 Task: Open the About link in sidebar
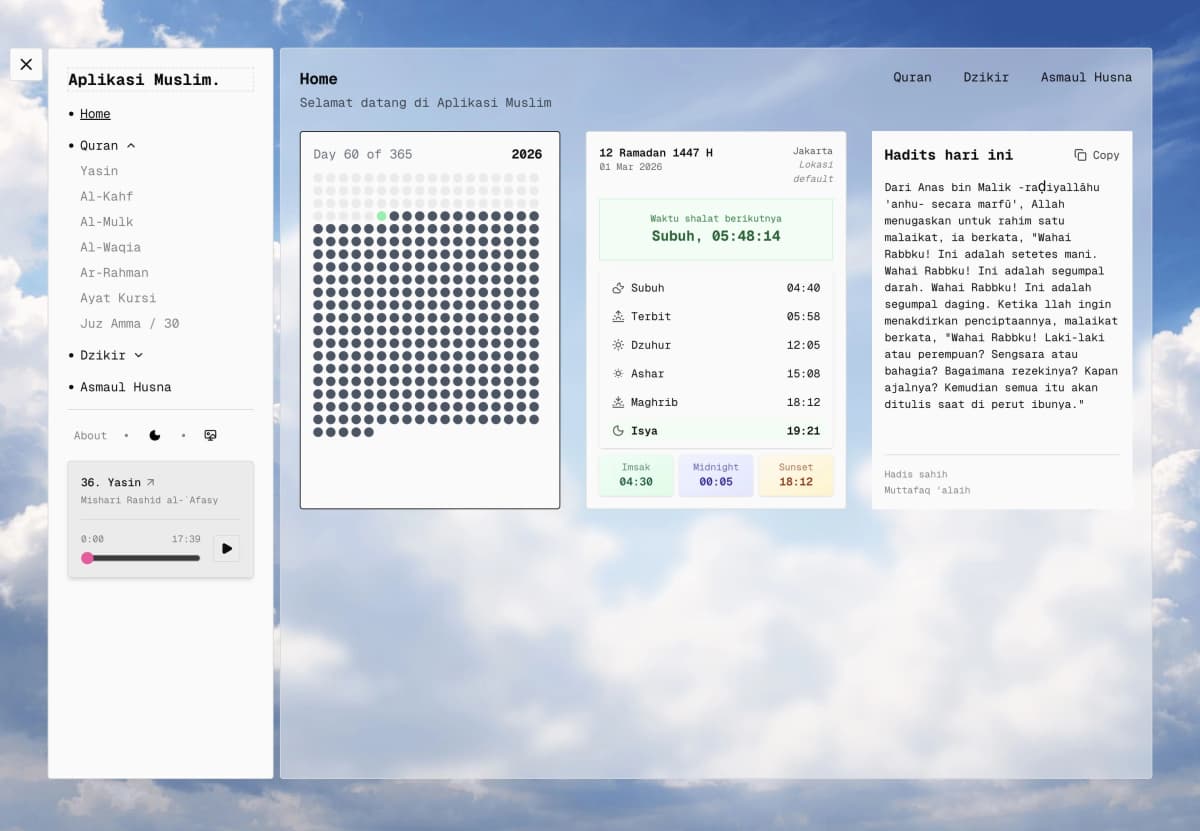[x=90, y=435]
